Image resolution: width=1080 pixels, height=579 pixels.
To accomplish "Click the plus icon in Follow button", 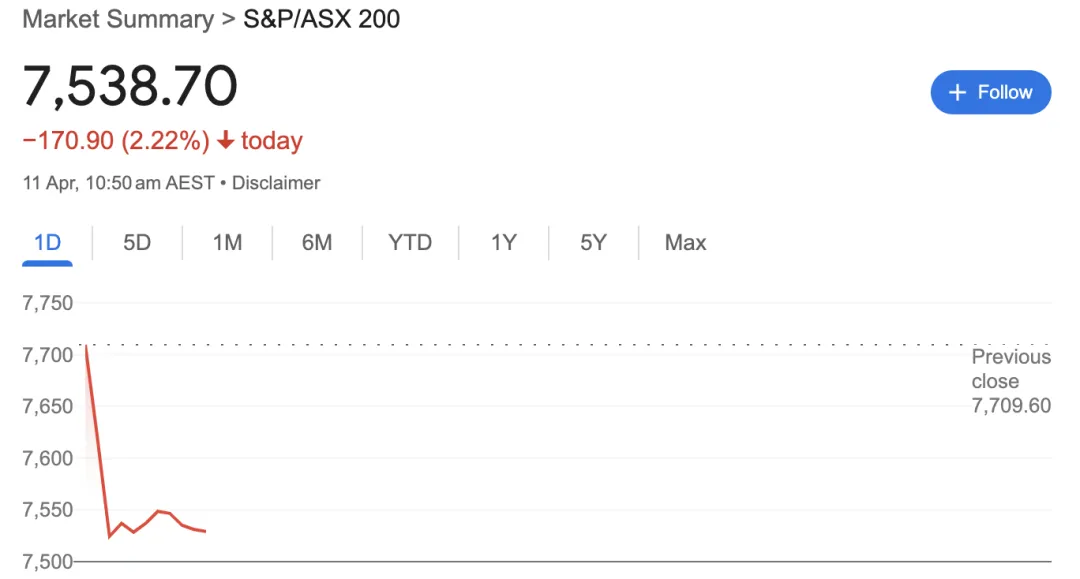I will [957, 92].
